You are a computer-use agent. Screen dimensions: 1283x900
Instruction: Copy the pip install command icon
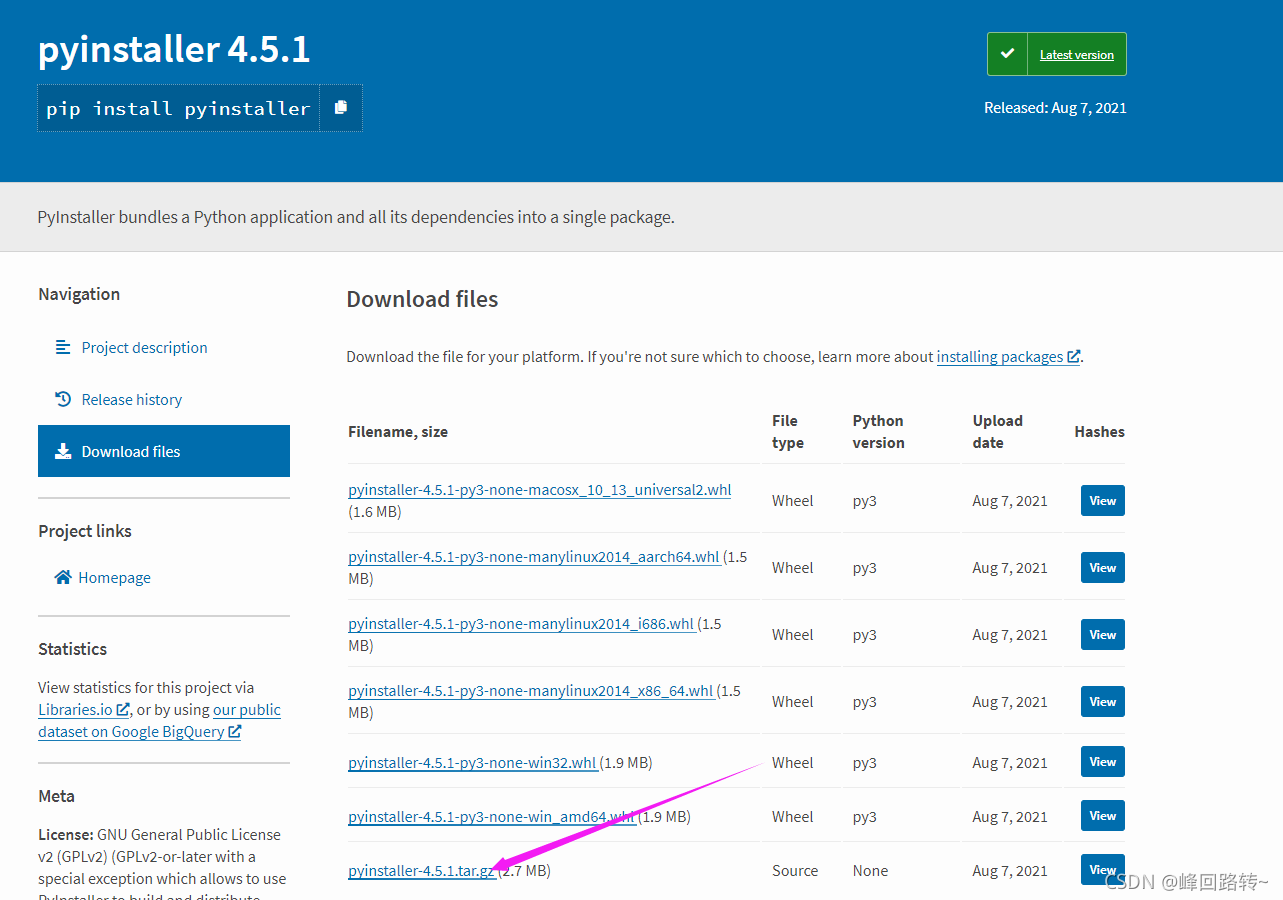pos(341,108)
